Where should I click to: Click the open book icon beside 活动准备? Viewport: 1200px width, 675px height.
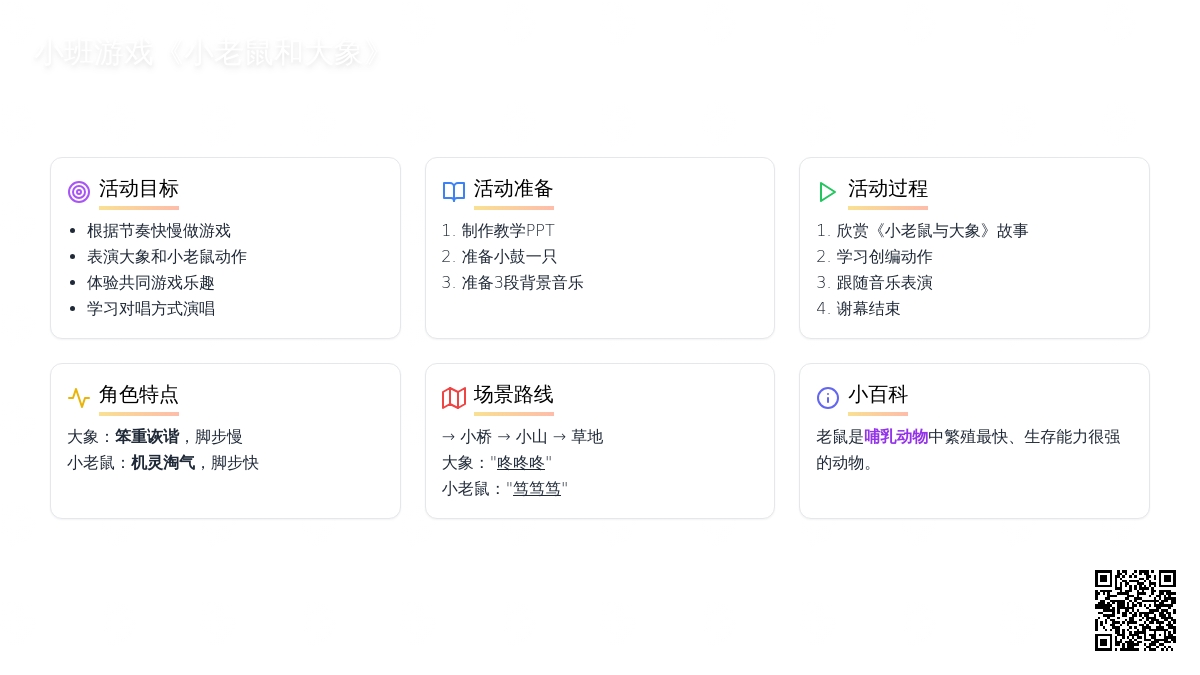(454, 192)
